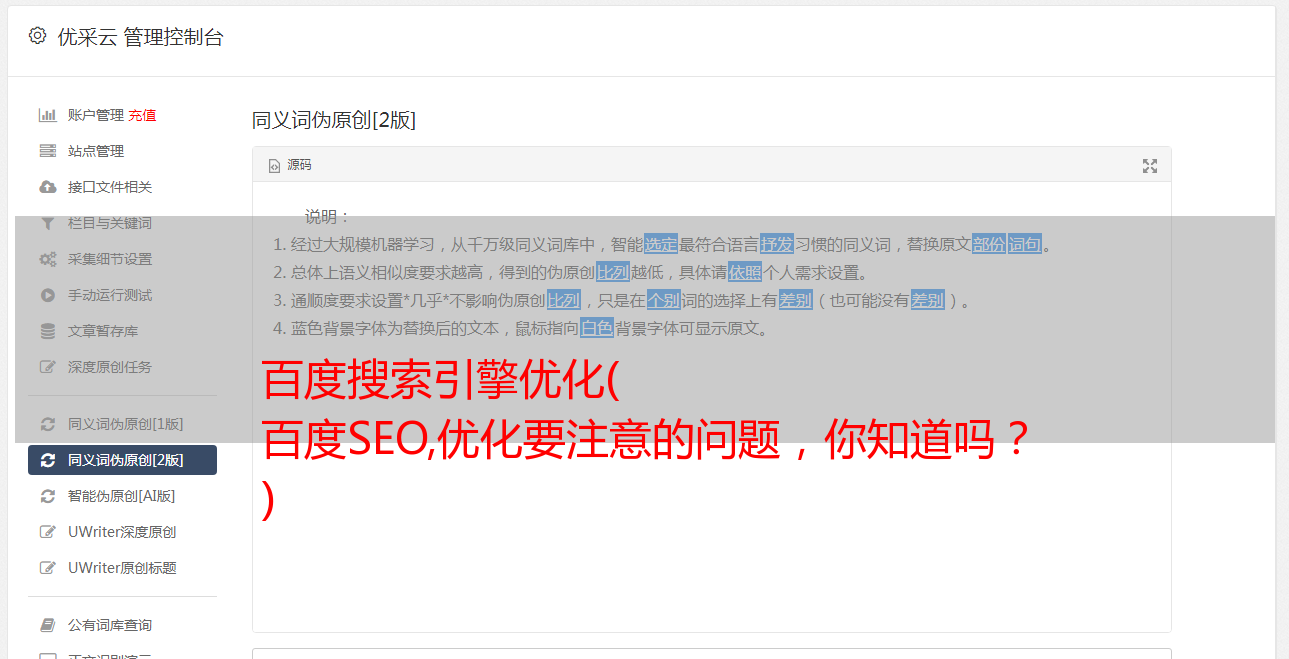The image size is (1289, 659).
Task: Click the database icon next to 文章暂存库
Action: (47, 331)
